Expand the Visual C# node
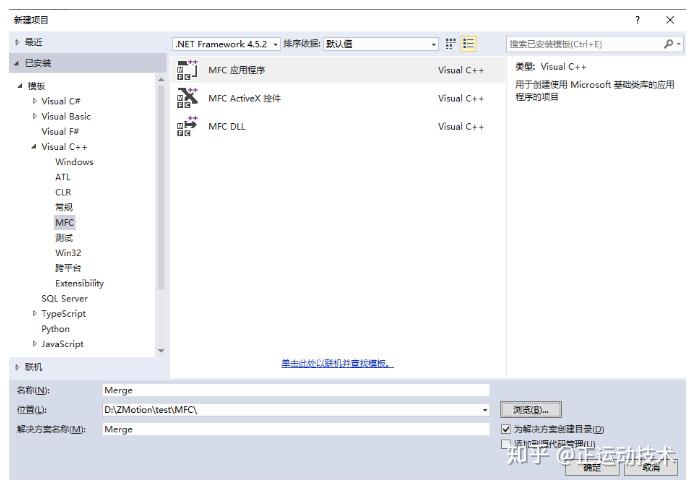 tap(35, 101)
